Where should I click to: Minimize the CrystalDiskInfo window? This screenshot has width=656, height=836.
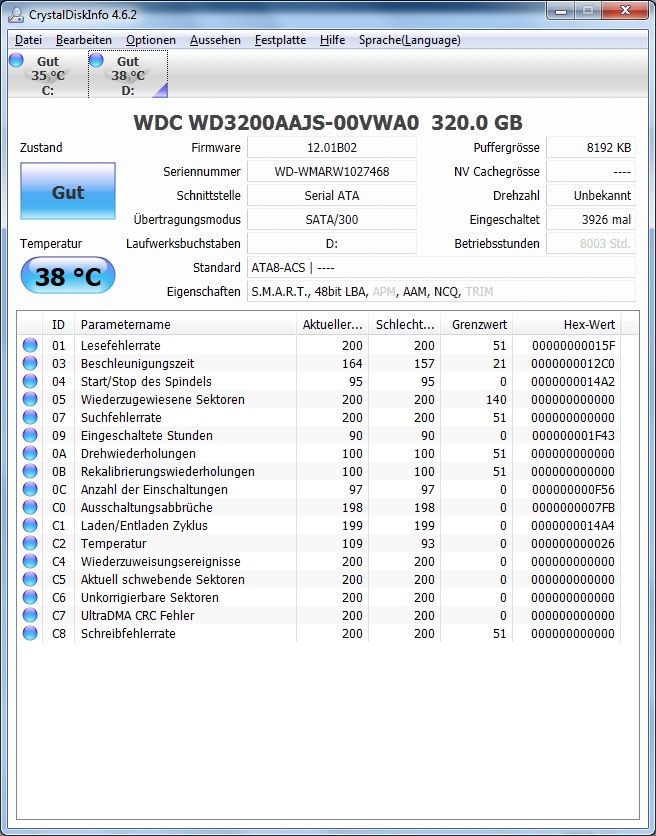tap(561, 11)
